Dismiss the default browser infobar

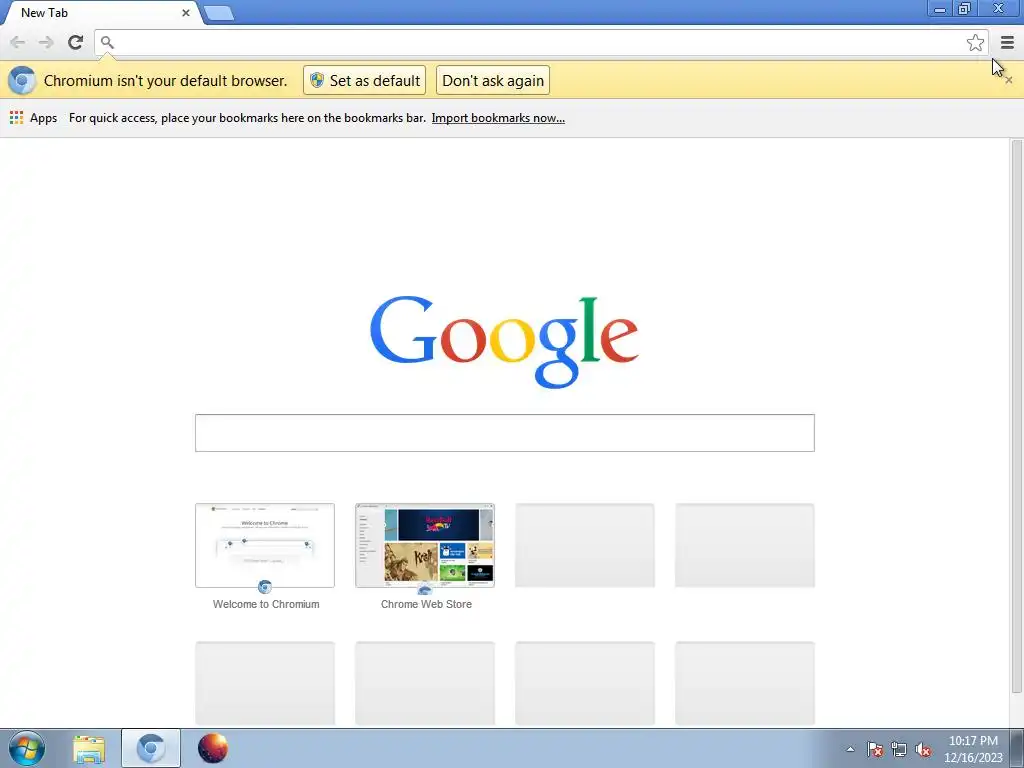pyautogui.click(x=1009, y=80)
